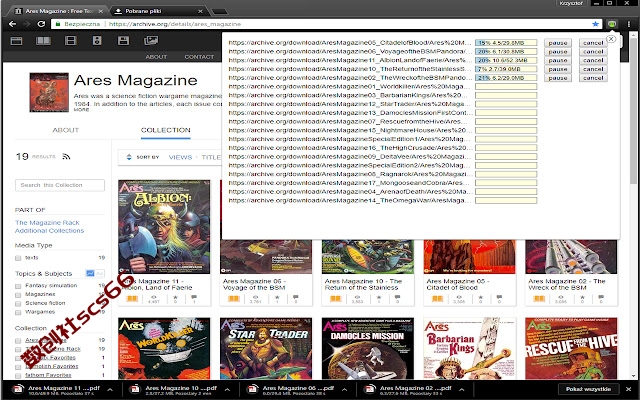
Task: Open ABOUT in the top navigation
Action: [156, 57]
